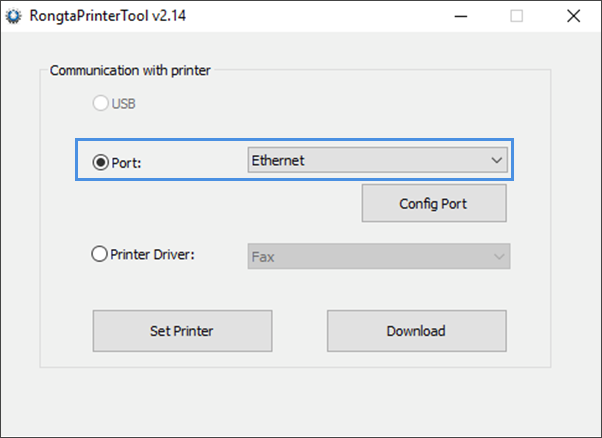Click the Download button
Image resolution: width=602 pixels, height=438 pixels.
click(417, 331)
